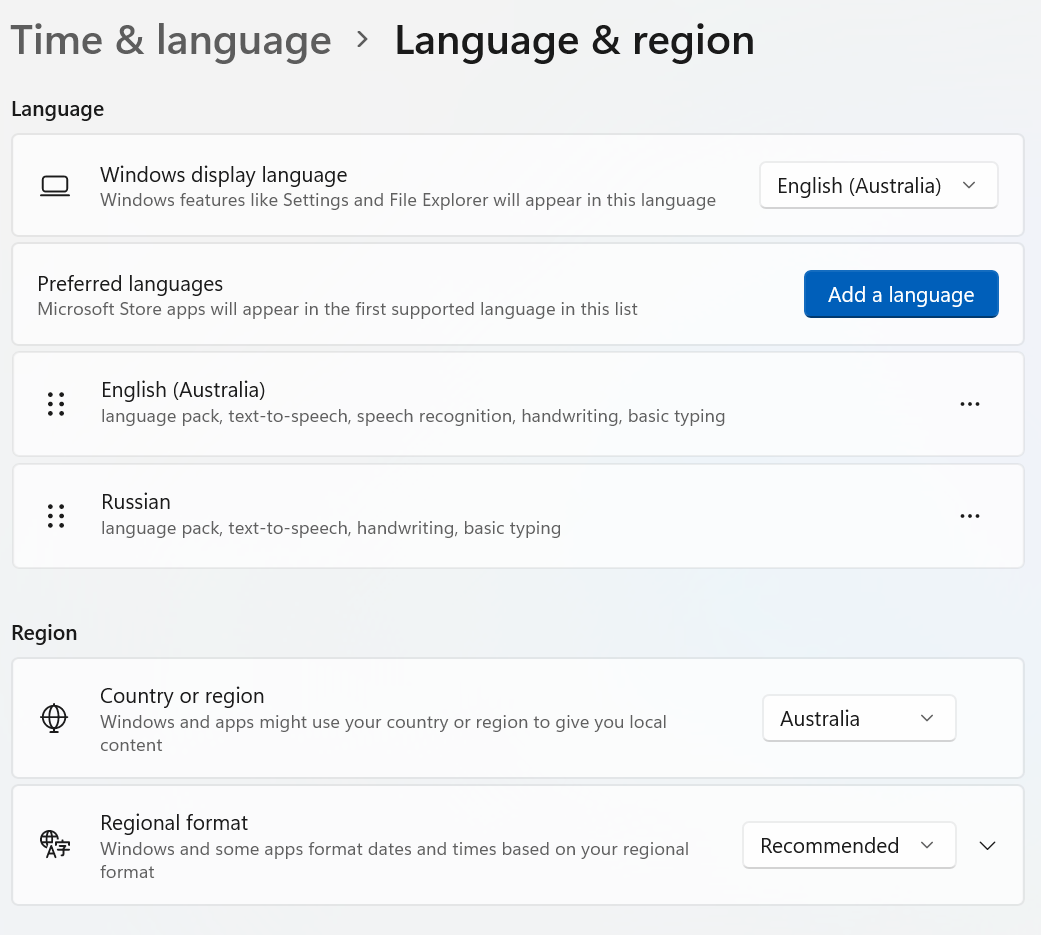Click the Language & region page title

(x=574, y=40)
